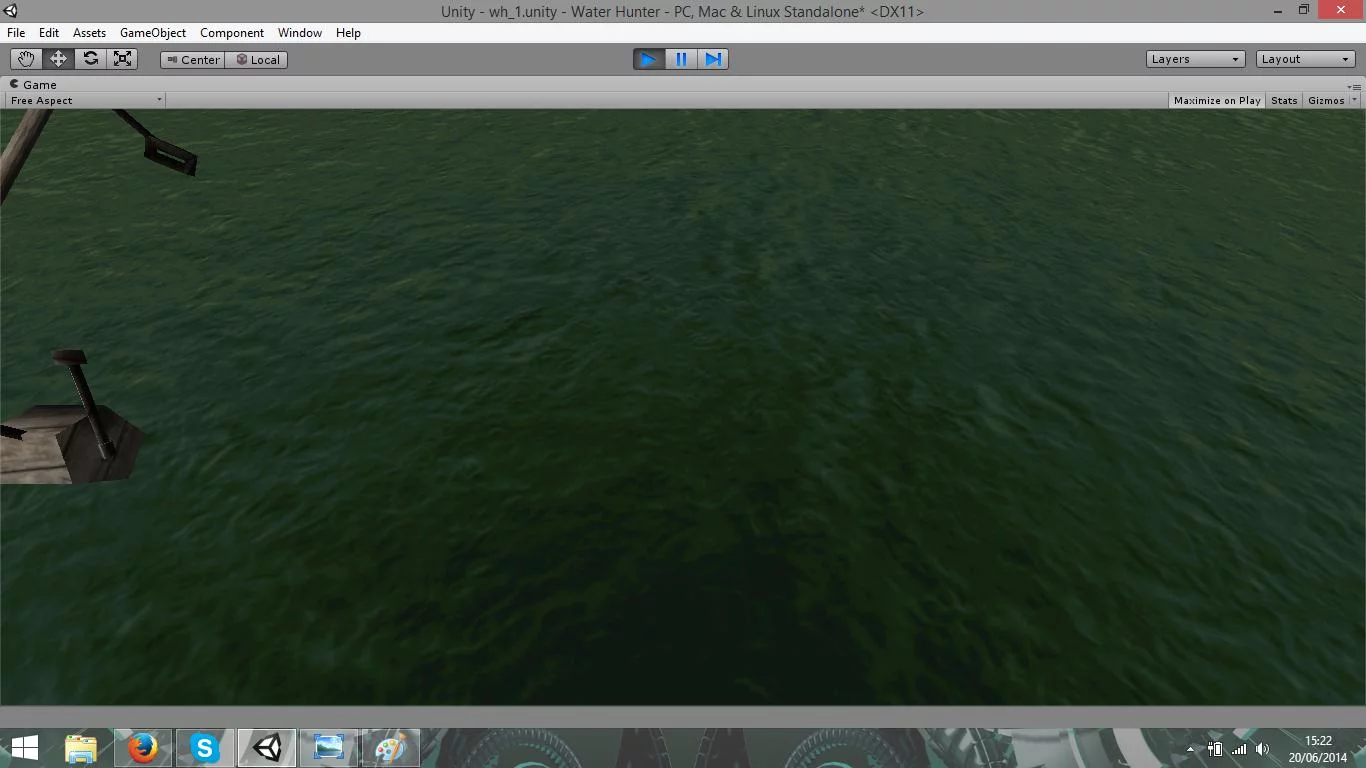Restore down the Unity window
The width and height of the screenshot is (1366, 768).
pyautogui.click(x=1304, y=11)
